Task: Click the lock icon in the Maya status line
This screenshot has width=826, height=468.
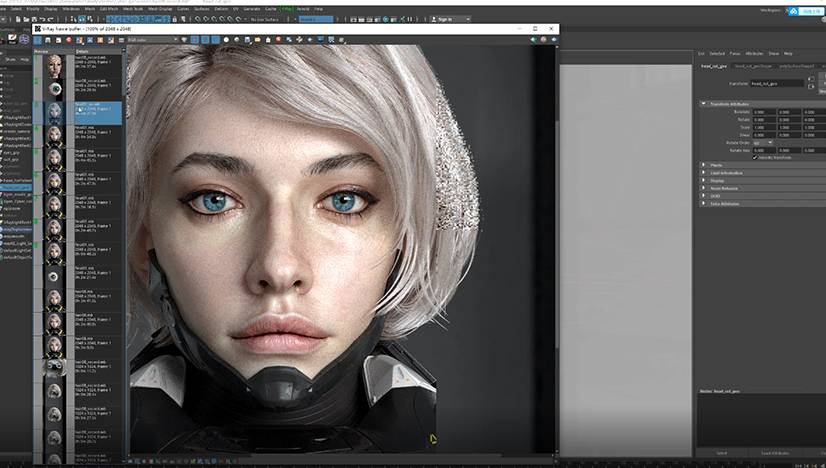Action: [x=174, y=20]
